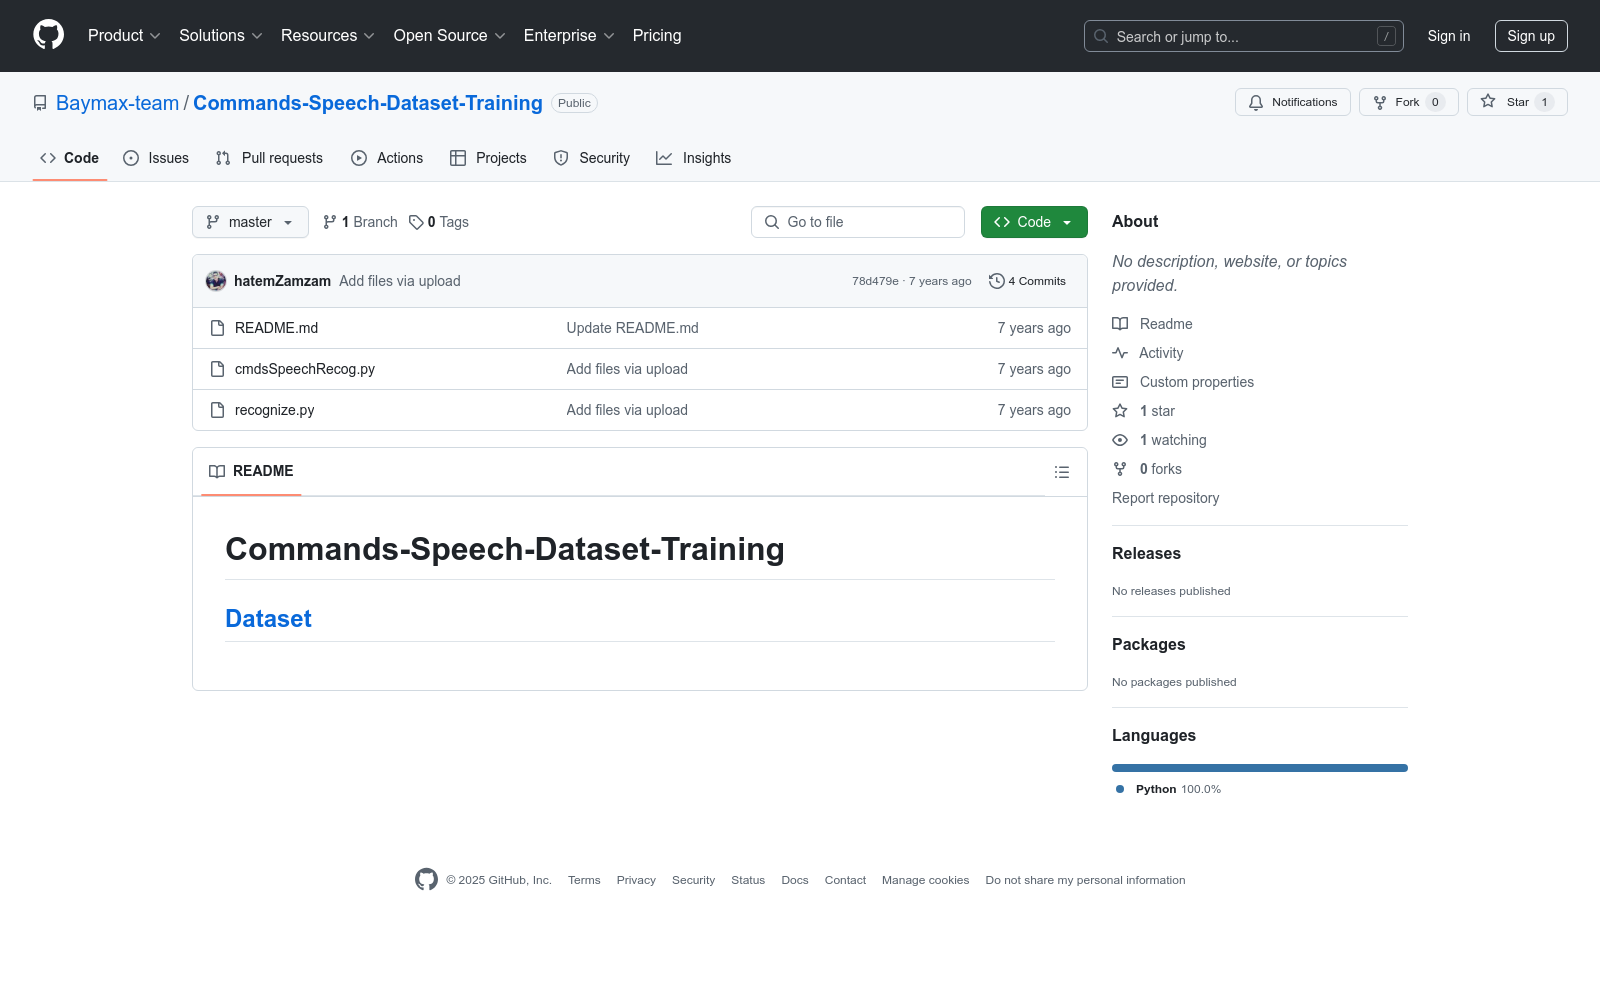
Task: Click the Docs footer link
Action: click(x=795, y=880)
